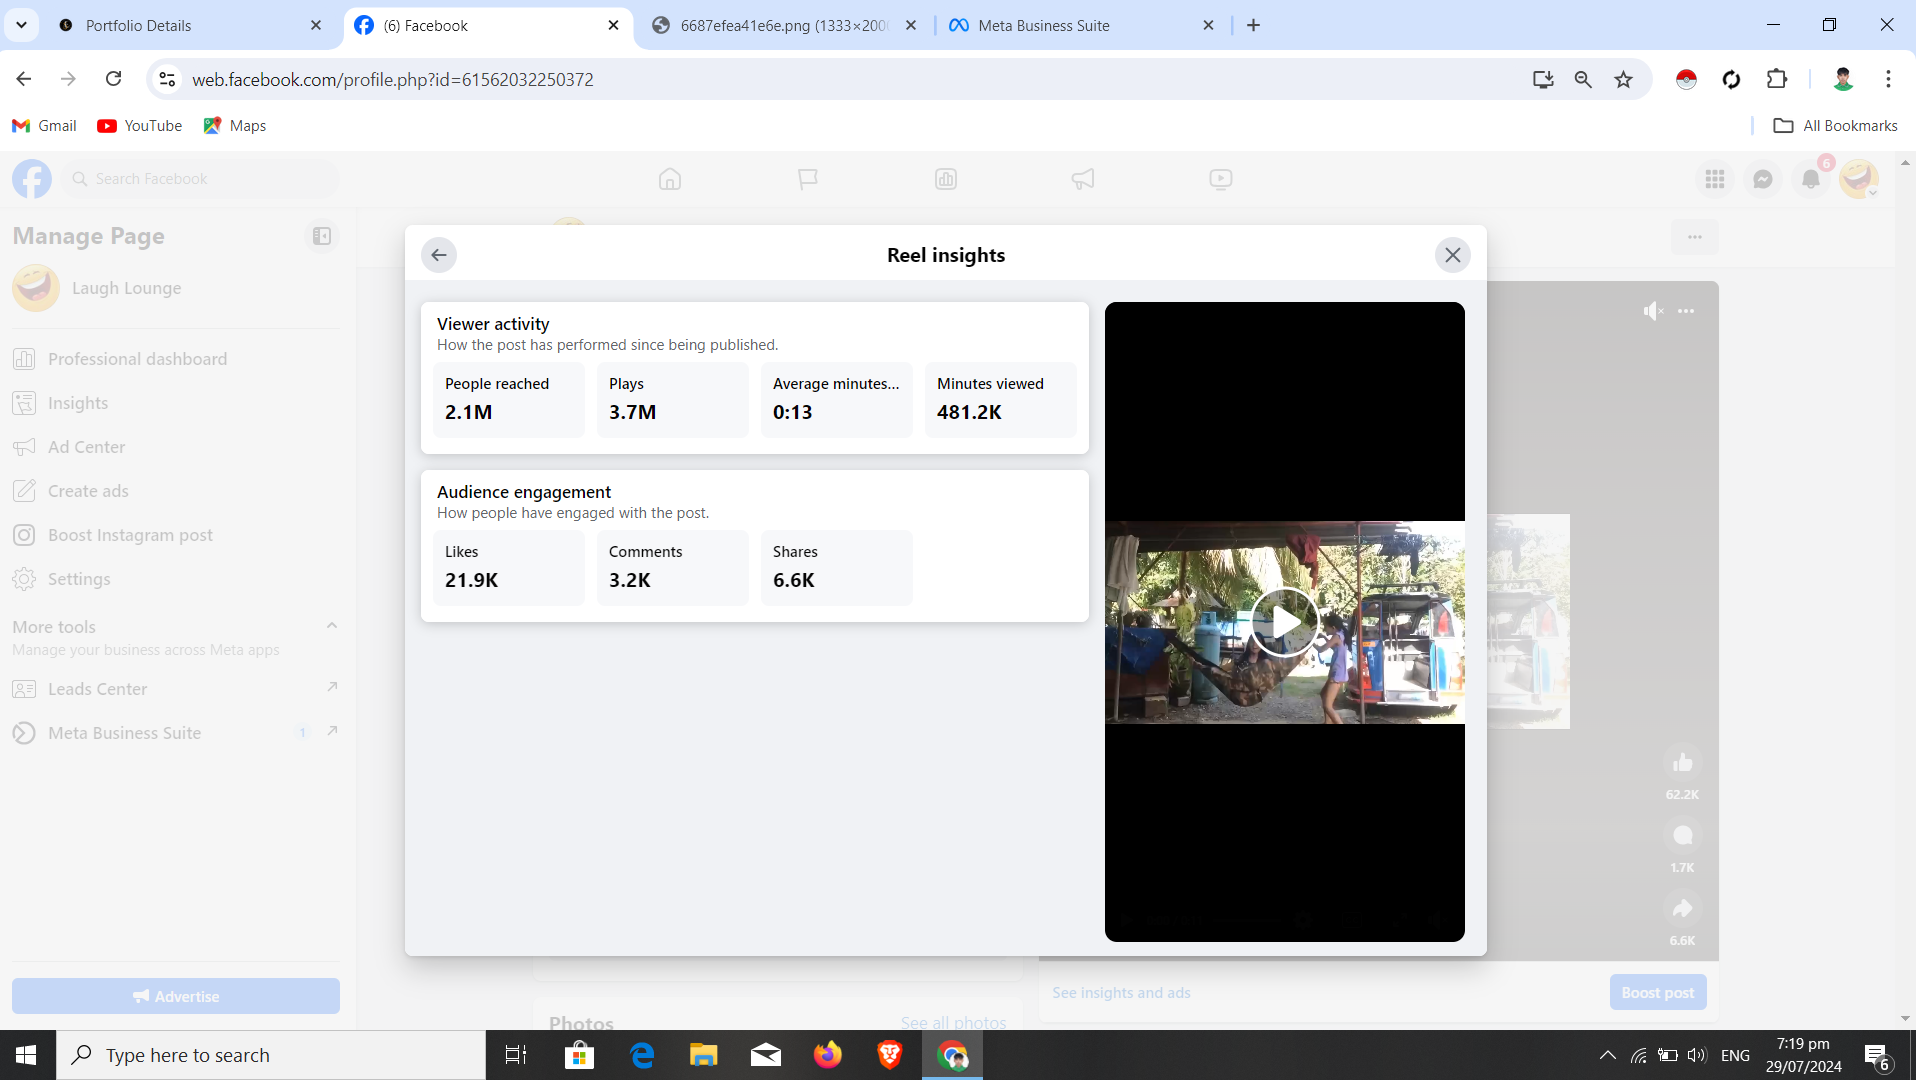
Task: Open reel more options menu
Action: (x=1686, y=311)
